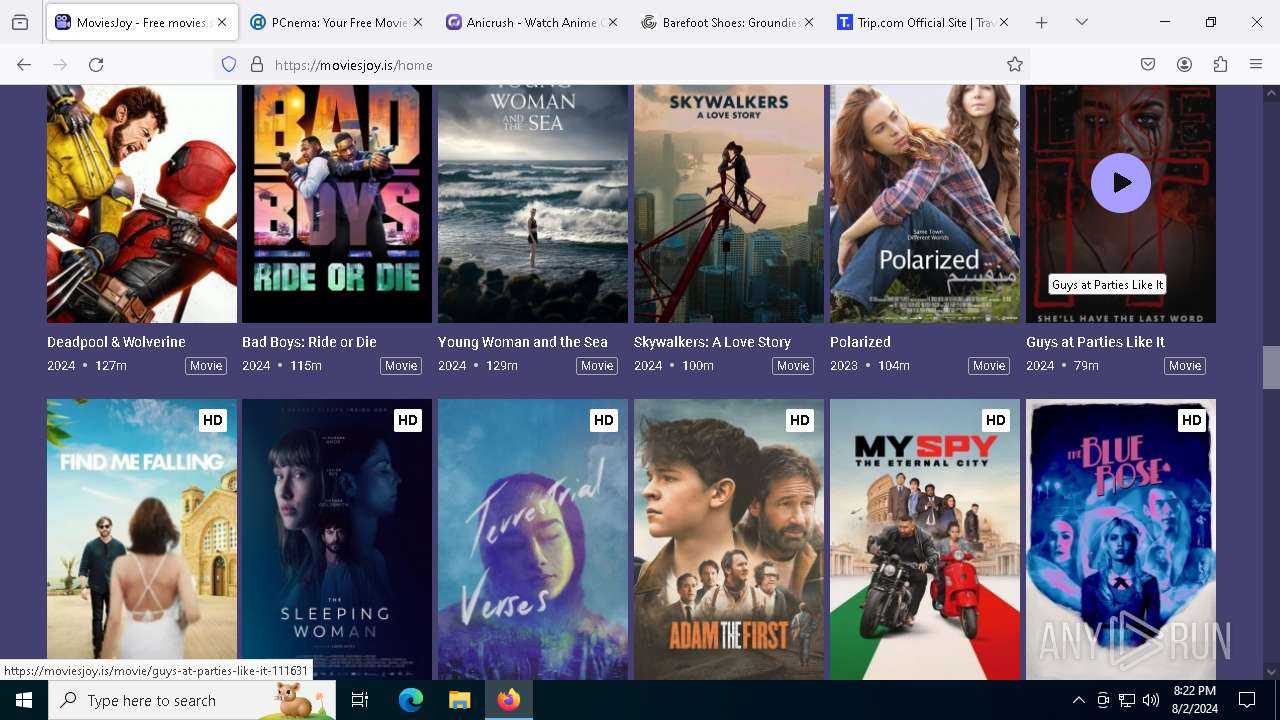Bookmark this page with the star
Image resolution: width=1280 pixels, height=720 pixels.
1015,64
